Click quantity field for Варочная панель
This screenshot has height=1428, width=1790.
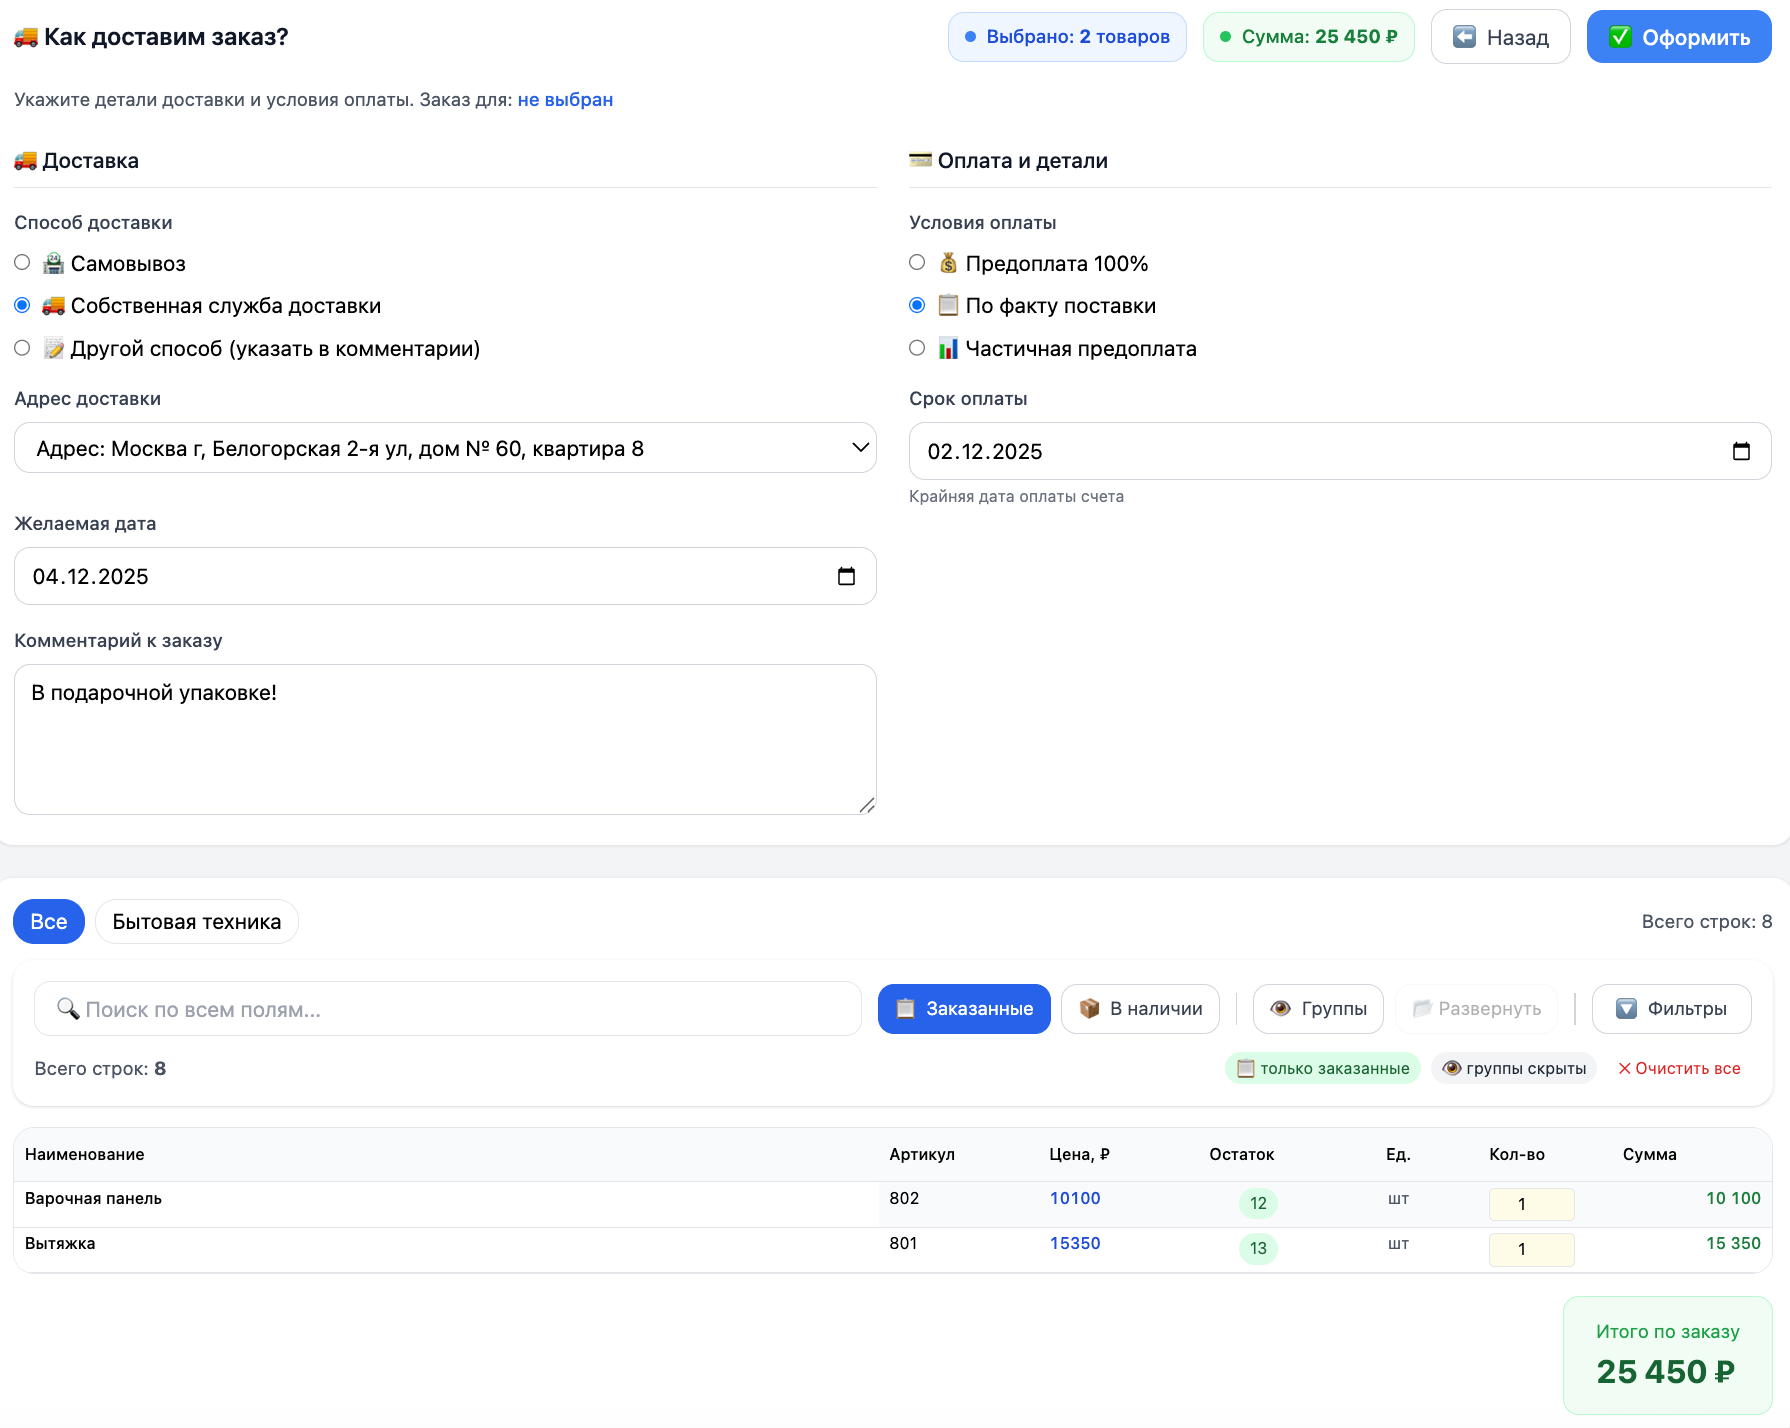click(1531, 1204)
